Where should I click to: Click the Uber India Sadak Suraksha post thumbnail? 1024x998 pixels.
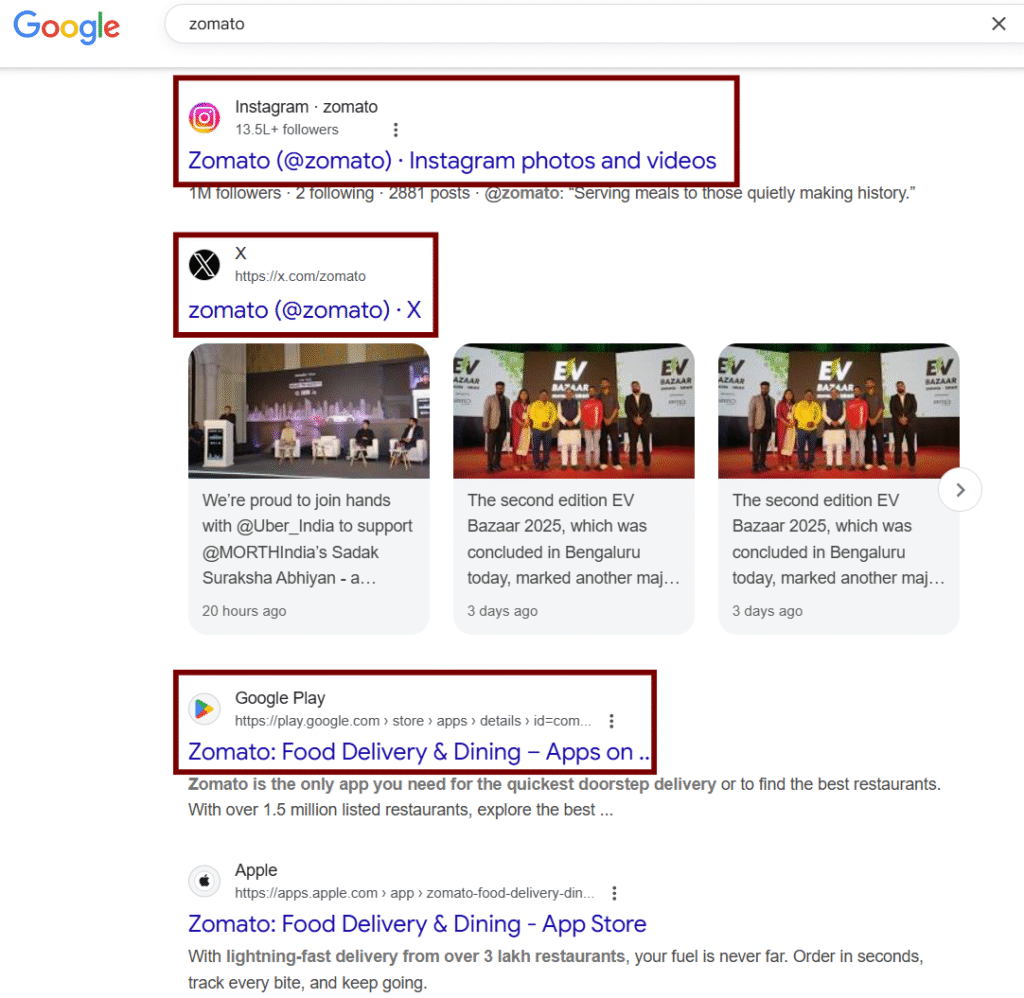(x=308, y=410)
